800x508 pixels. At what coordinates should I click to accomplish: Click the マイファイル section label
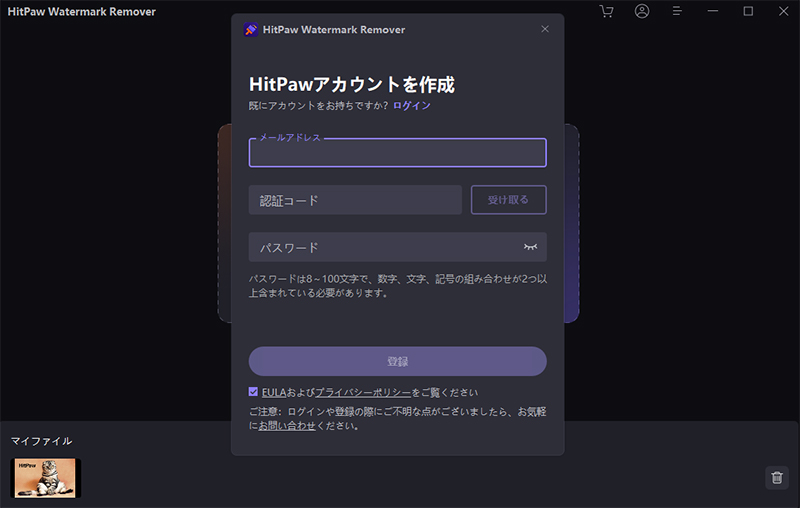pyautogui.click(x=41, y=441)
